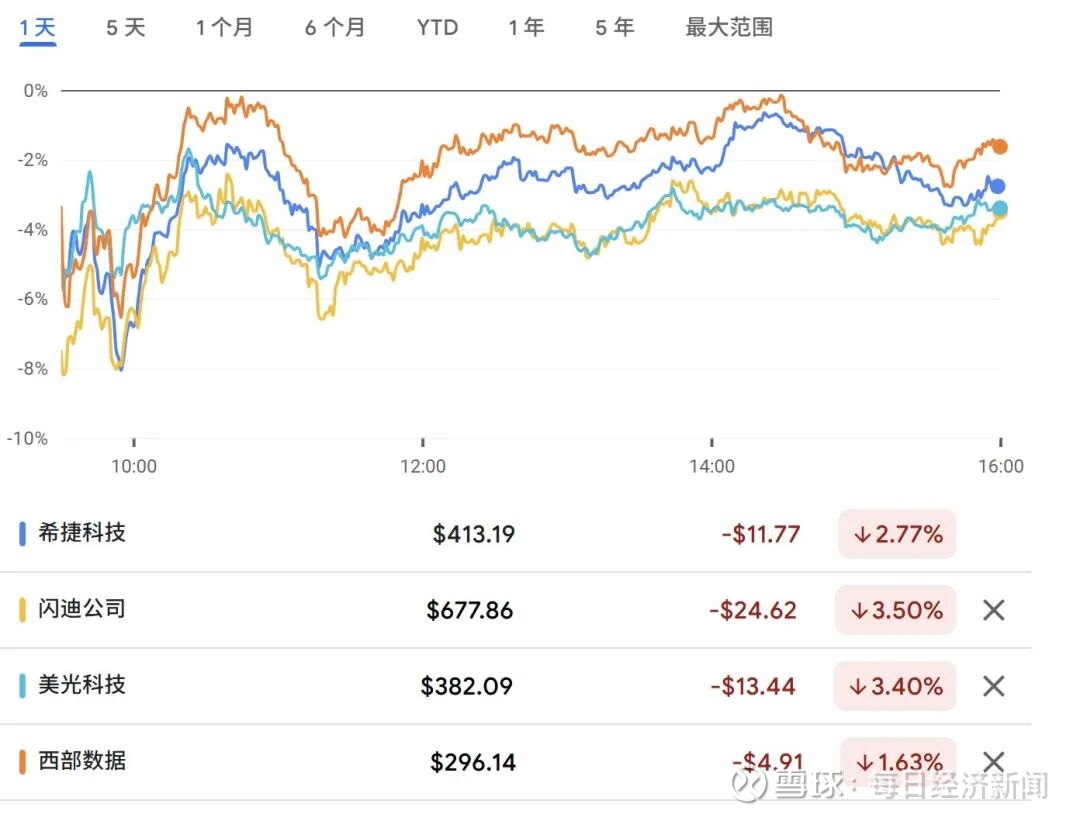The image size is (1080, 818).
Task: Show the 6个月 chart range
Action: point(335,27)
